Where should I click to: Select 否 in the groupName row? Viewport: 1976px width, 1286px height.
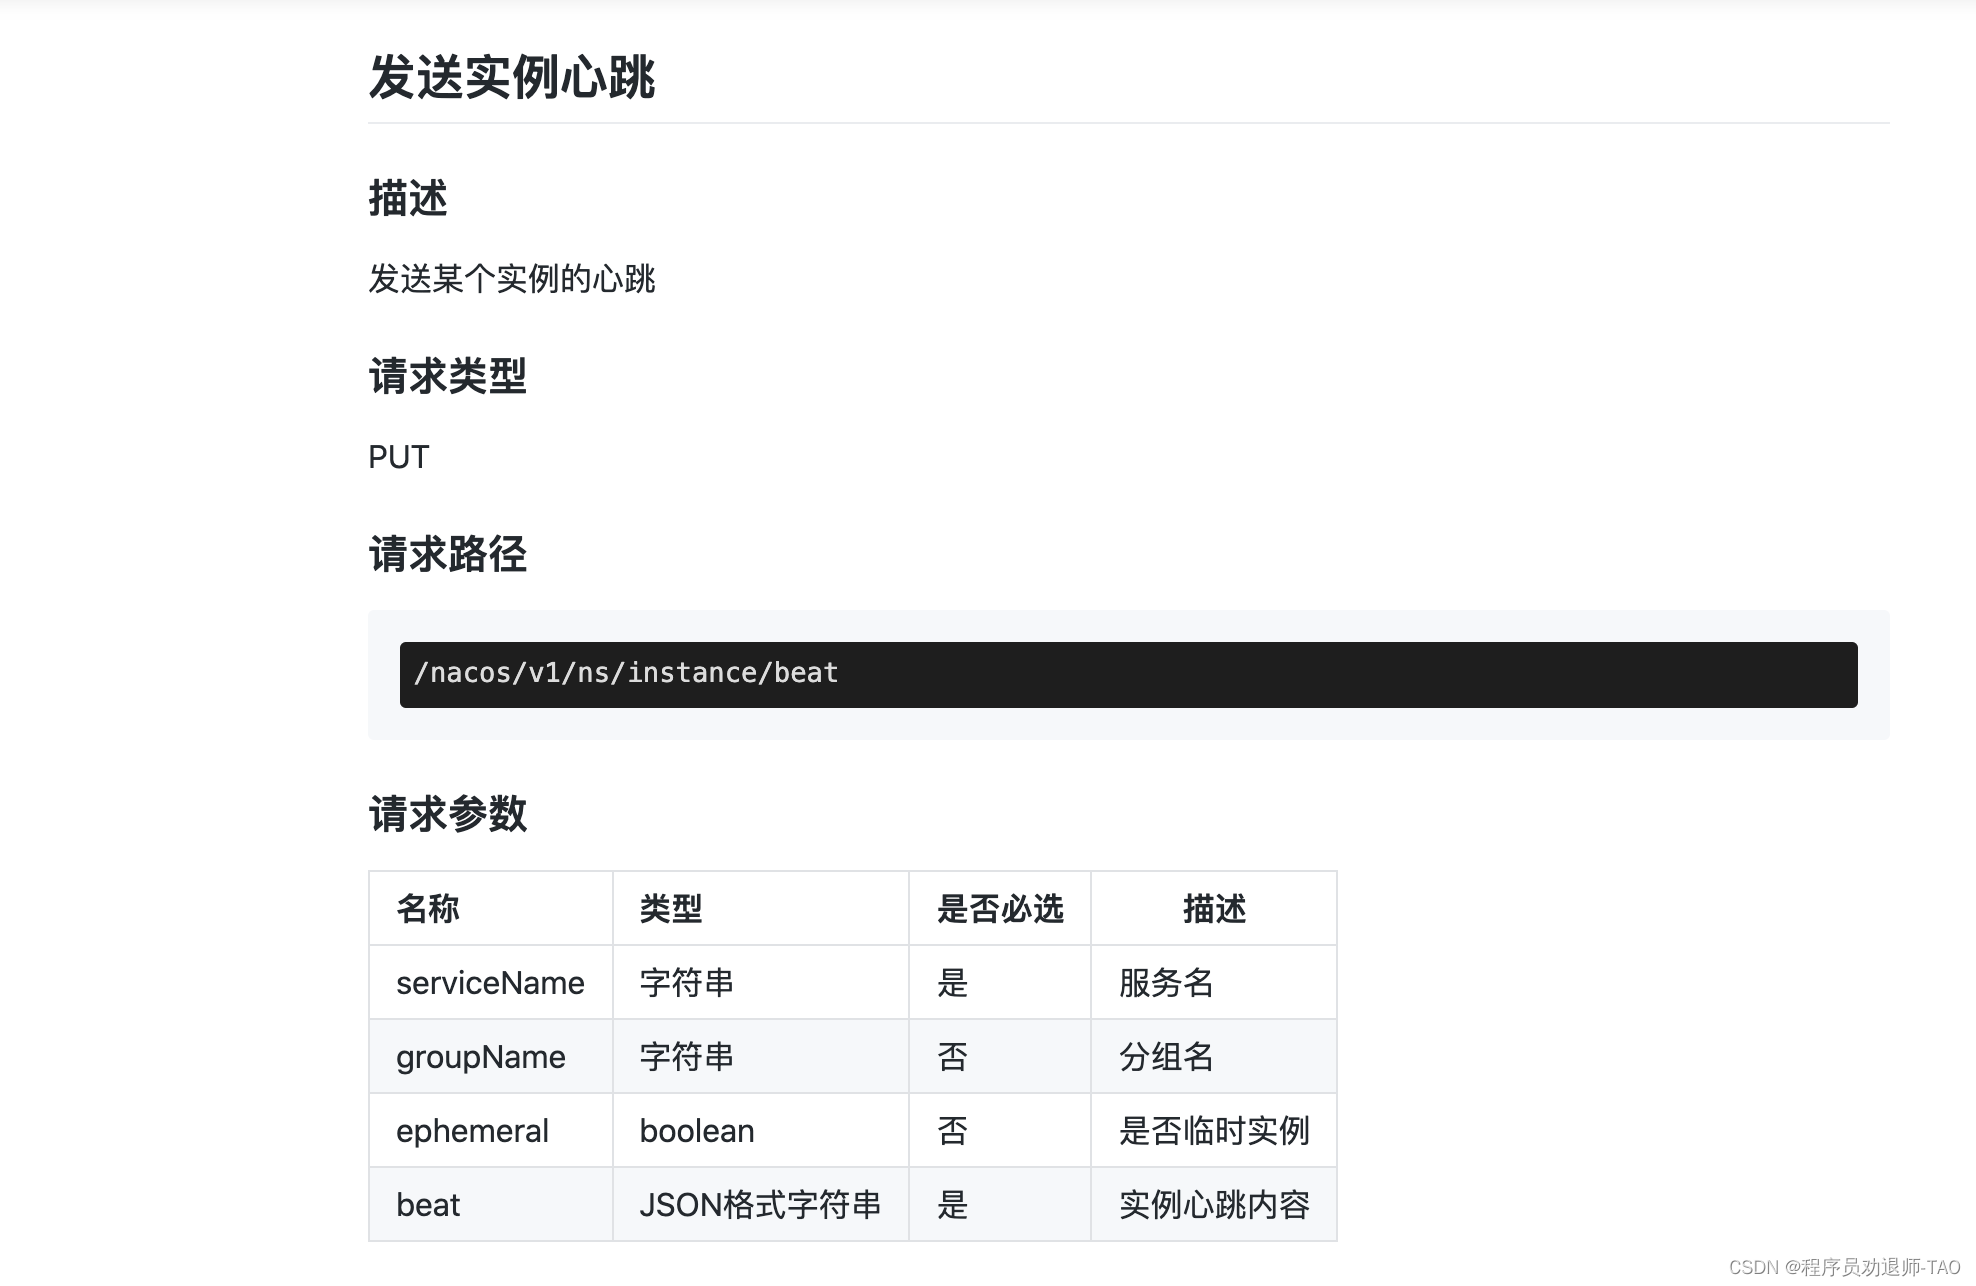point(1000,1056)
